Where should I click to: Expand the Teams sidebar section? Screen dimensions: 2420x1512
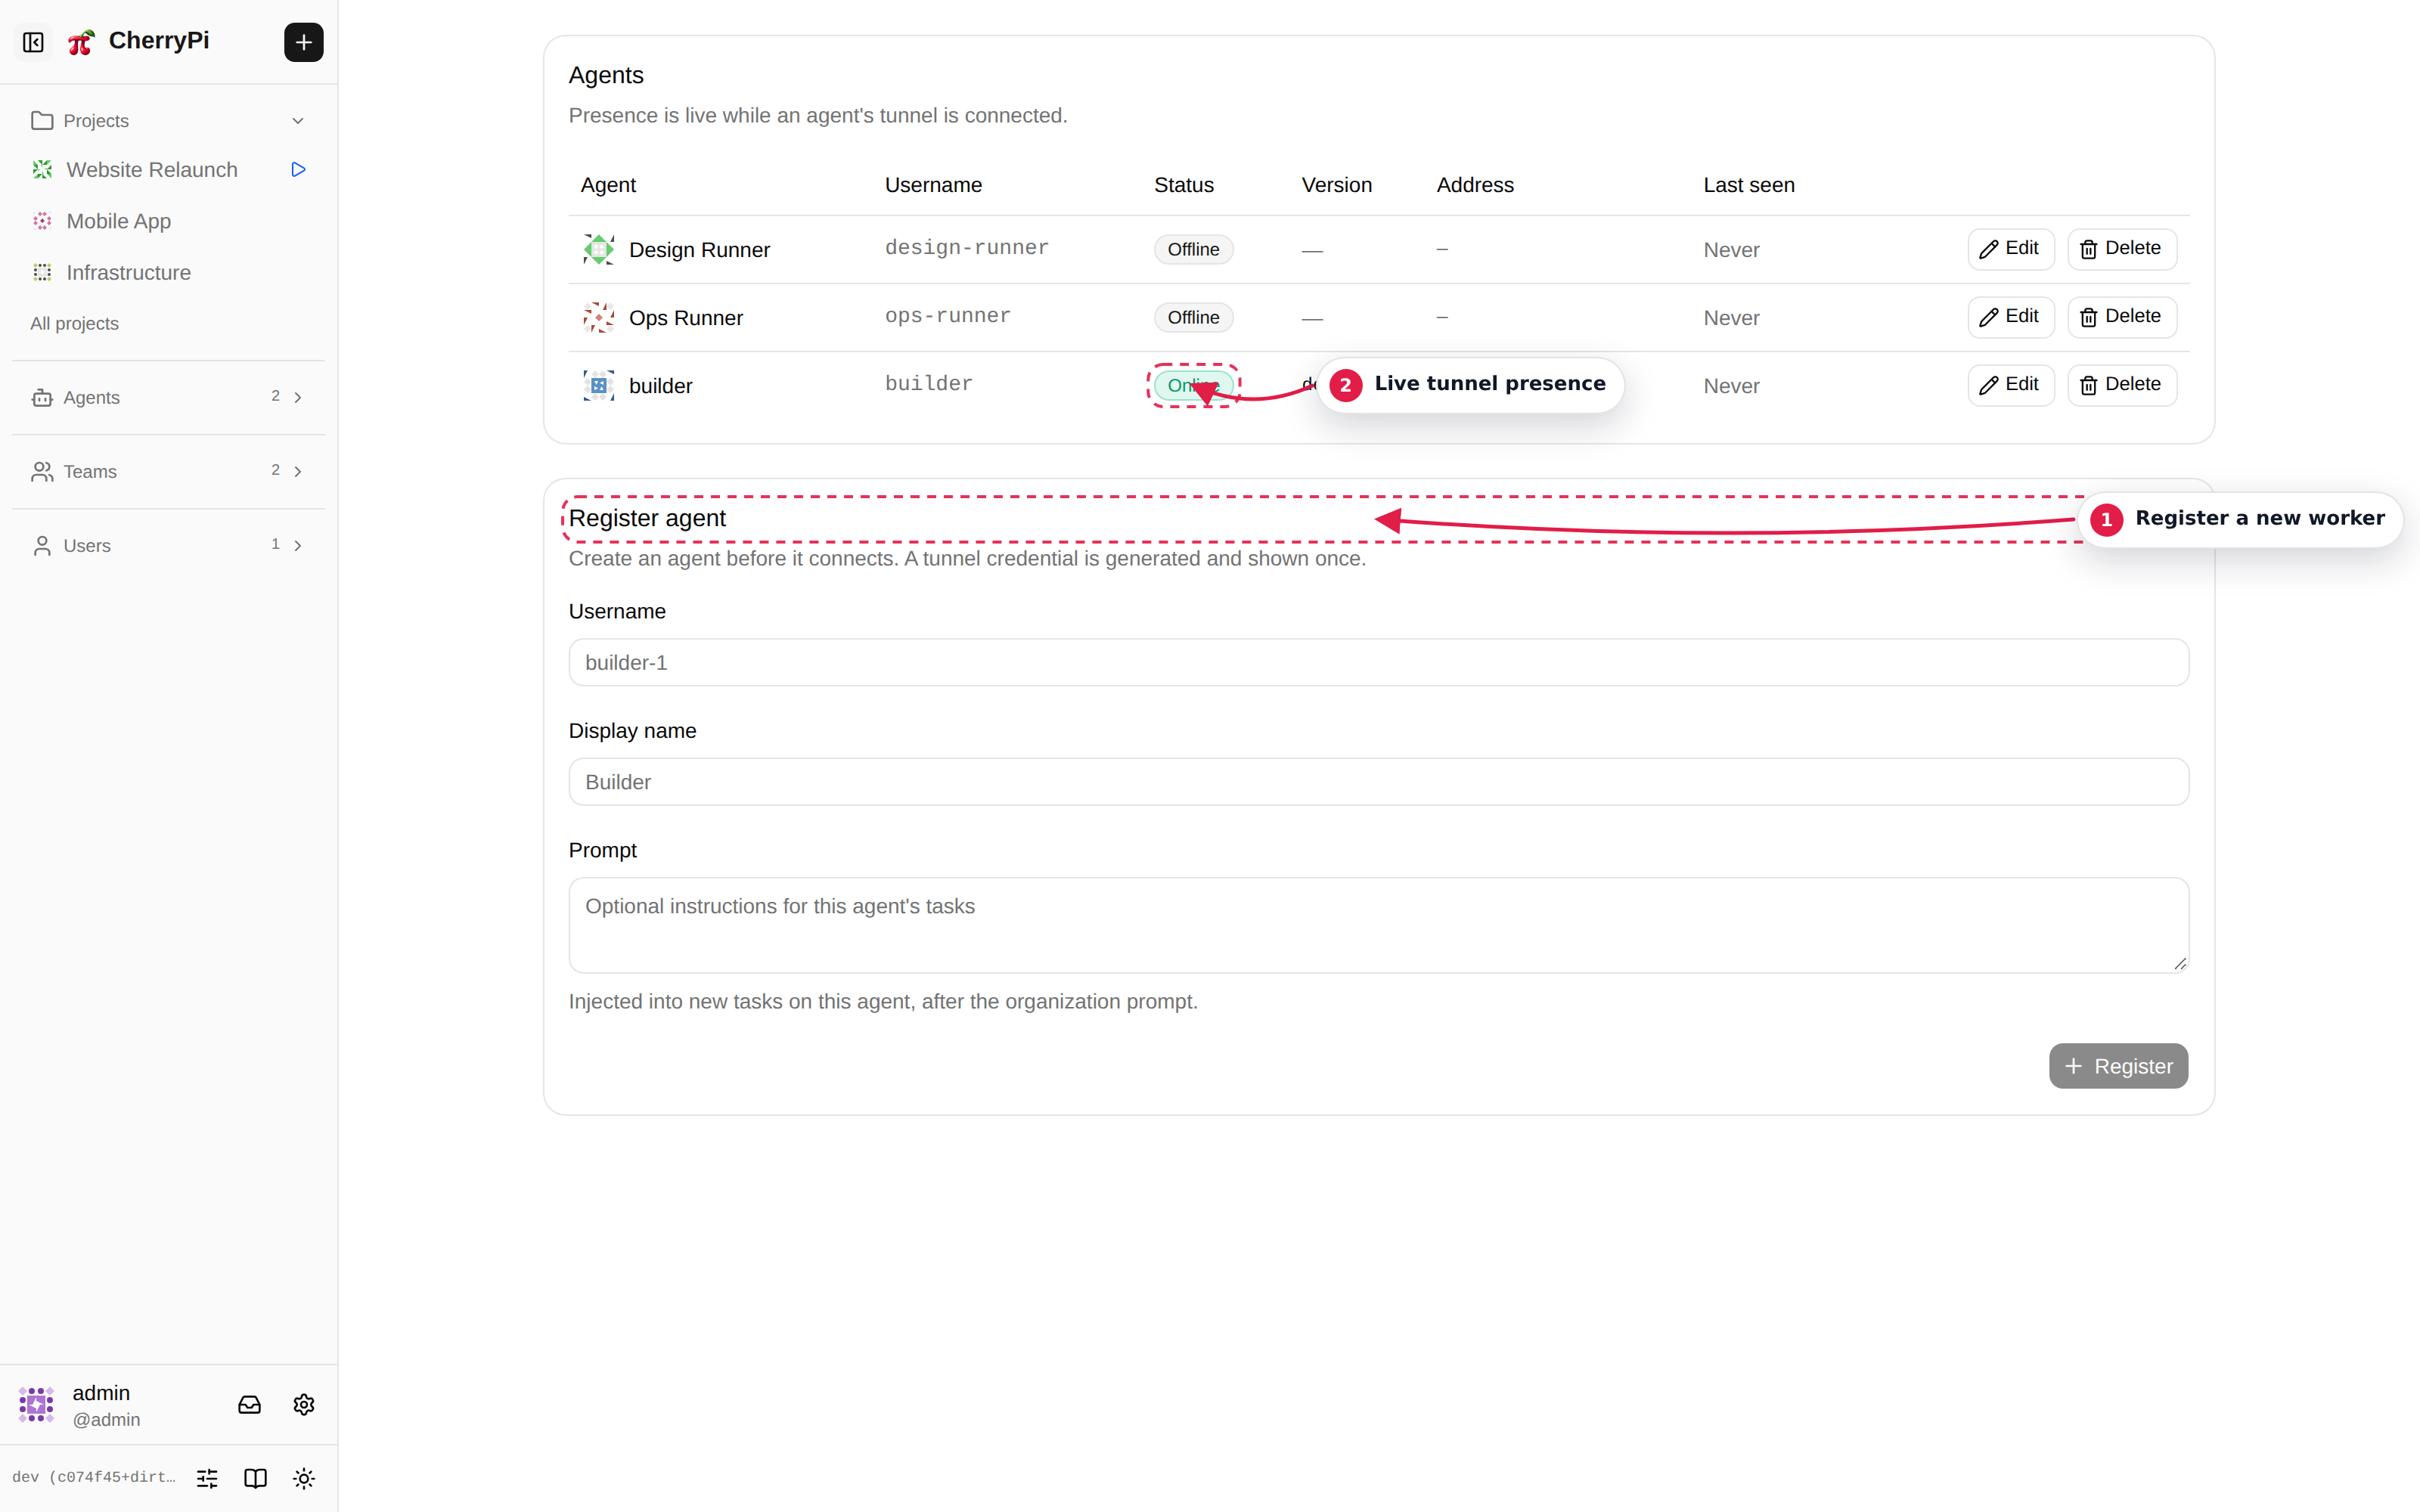pyautogui.click(x=168, y=471)
